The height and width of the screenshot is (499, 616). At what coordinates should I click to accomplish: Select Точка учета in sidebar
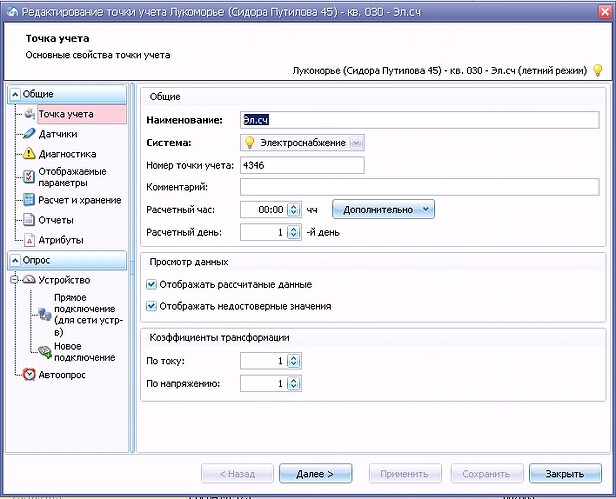[x=82, y=114]
